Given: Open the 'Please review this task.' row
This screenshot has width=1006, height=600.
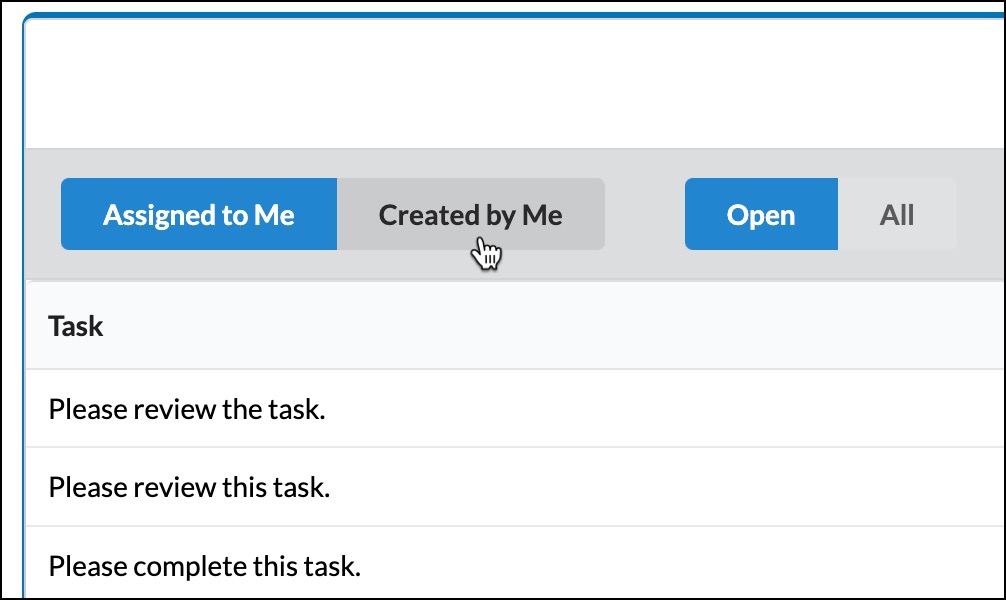Looking at the screenshot, I should coord(513,487).
